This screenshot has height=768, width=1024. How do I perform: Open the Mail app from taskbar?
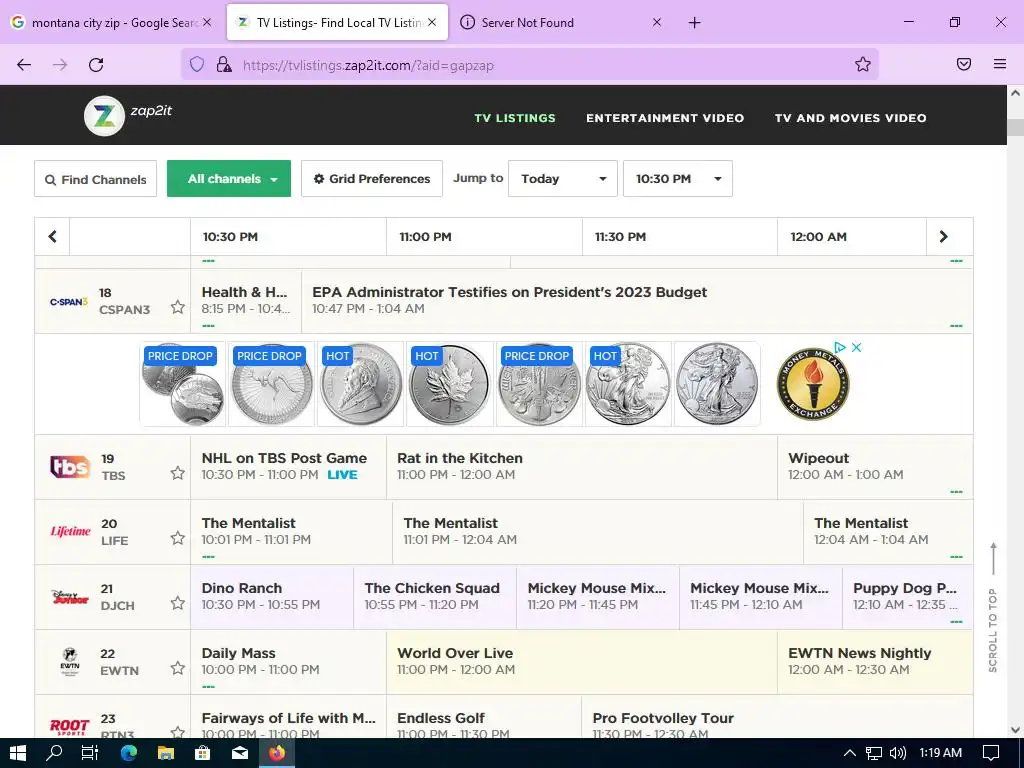240,753
